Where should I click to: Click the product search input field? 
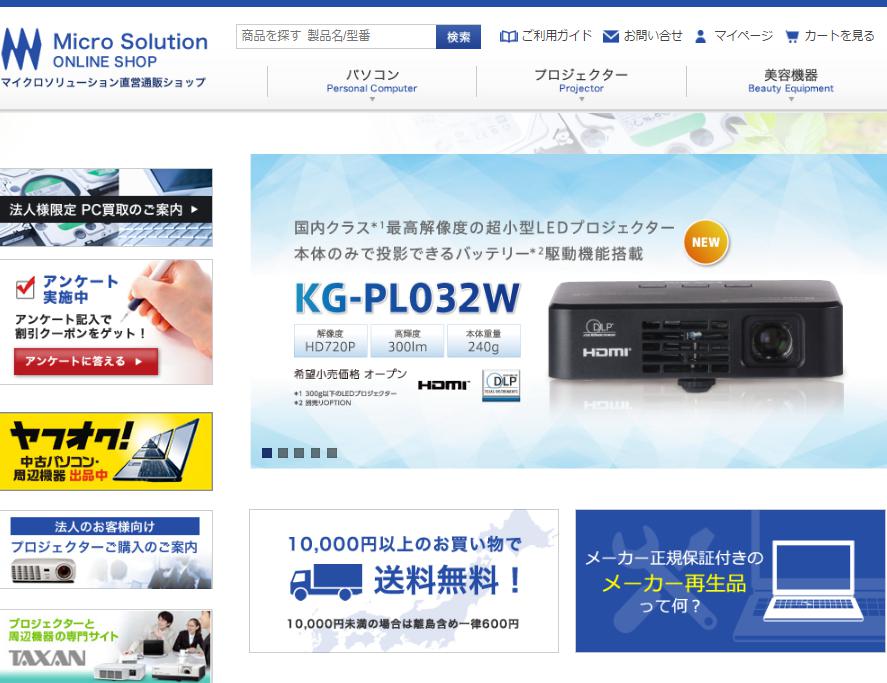pyautogui.click(x=336, y=37)
